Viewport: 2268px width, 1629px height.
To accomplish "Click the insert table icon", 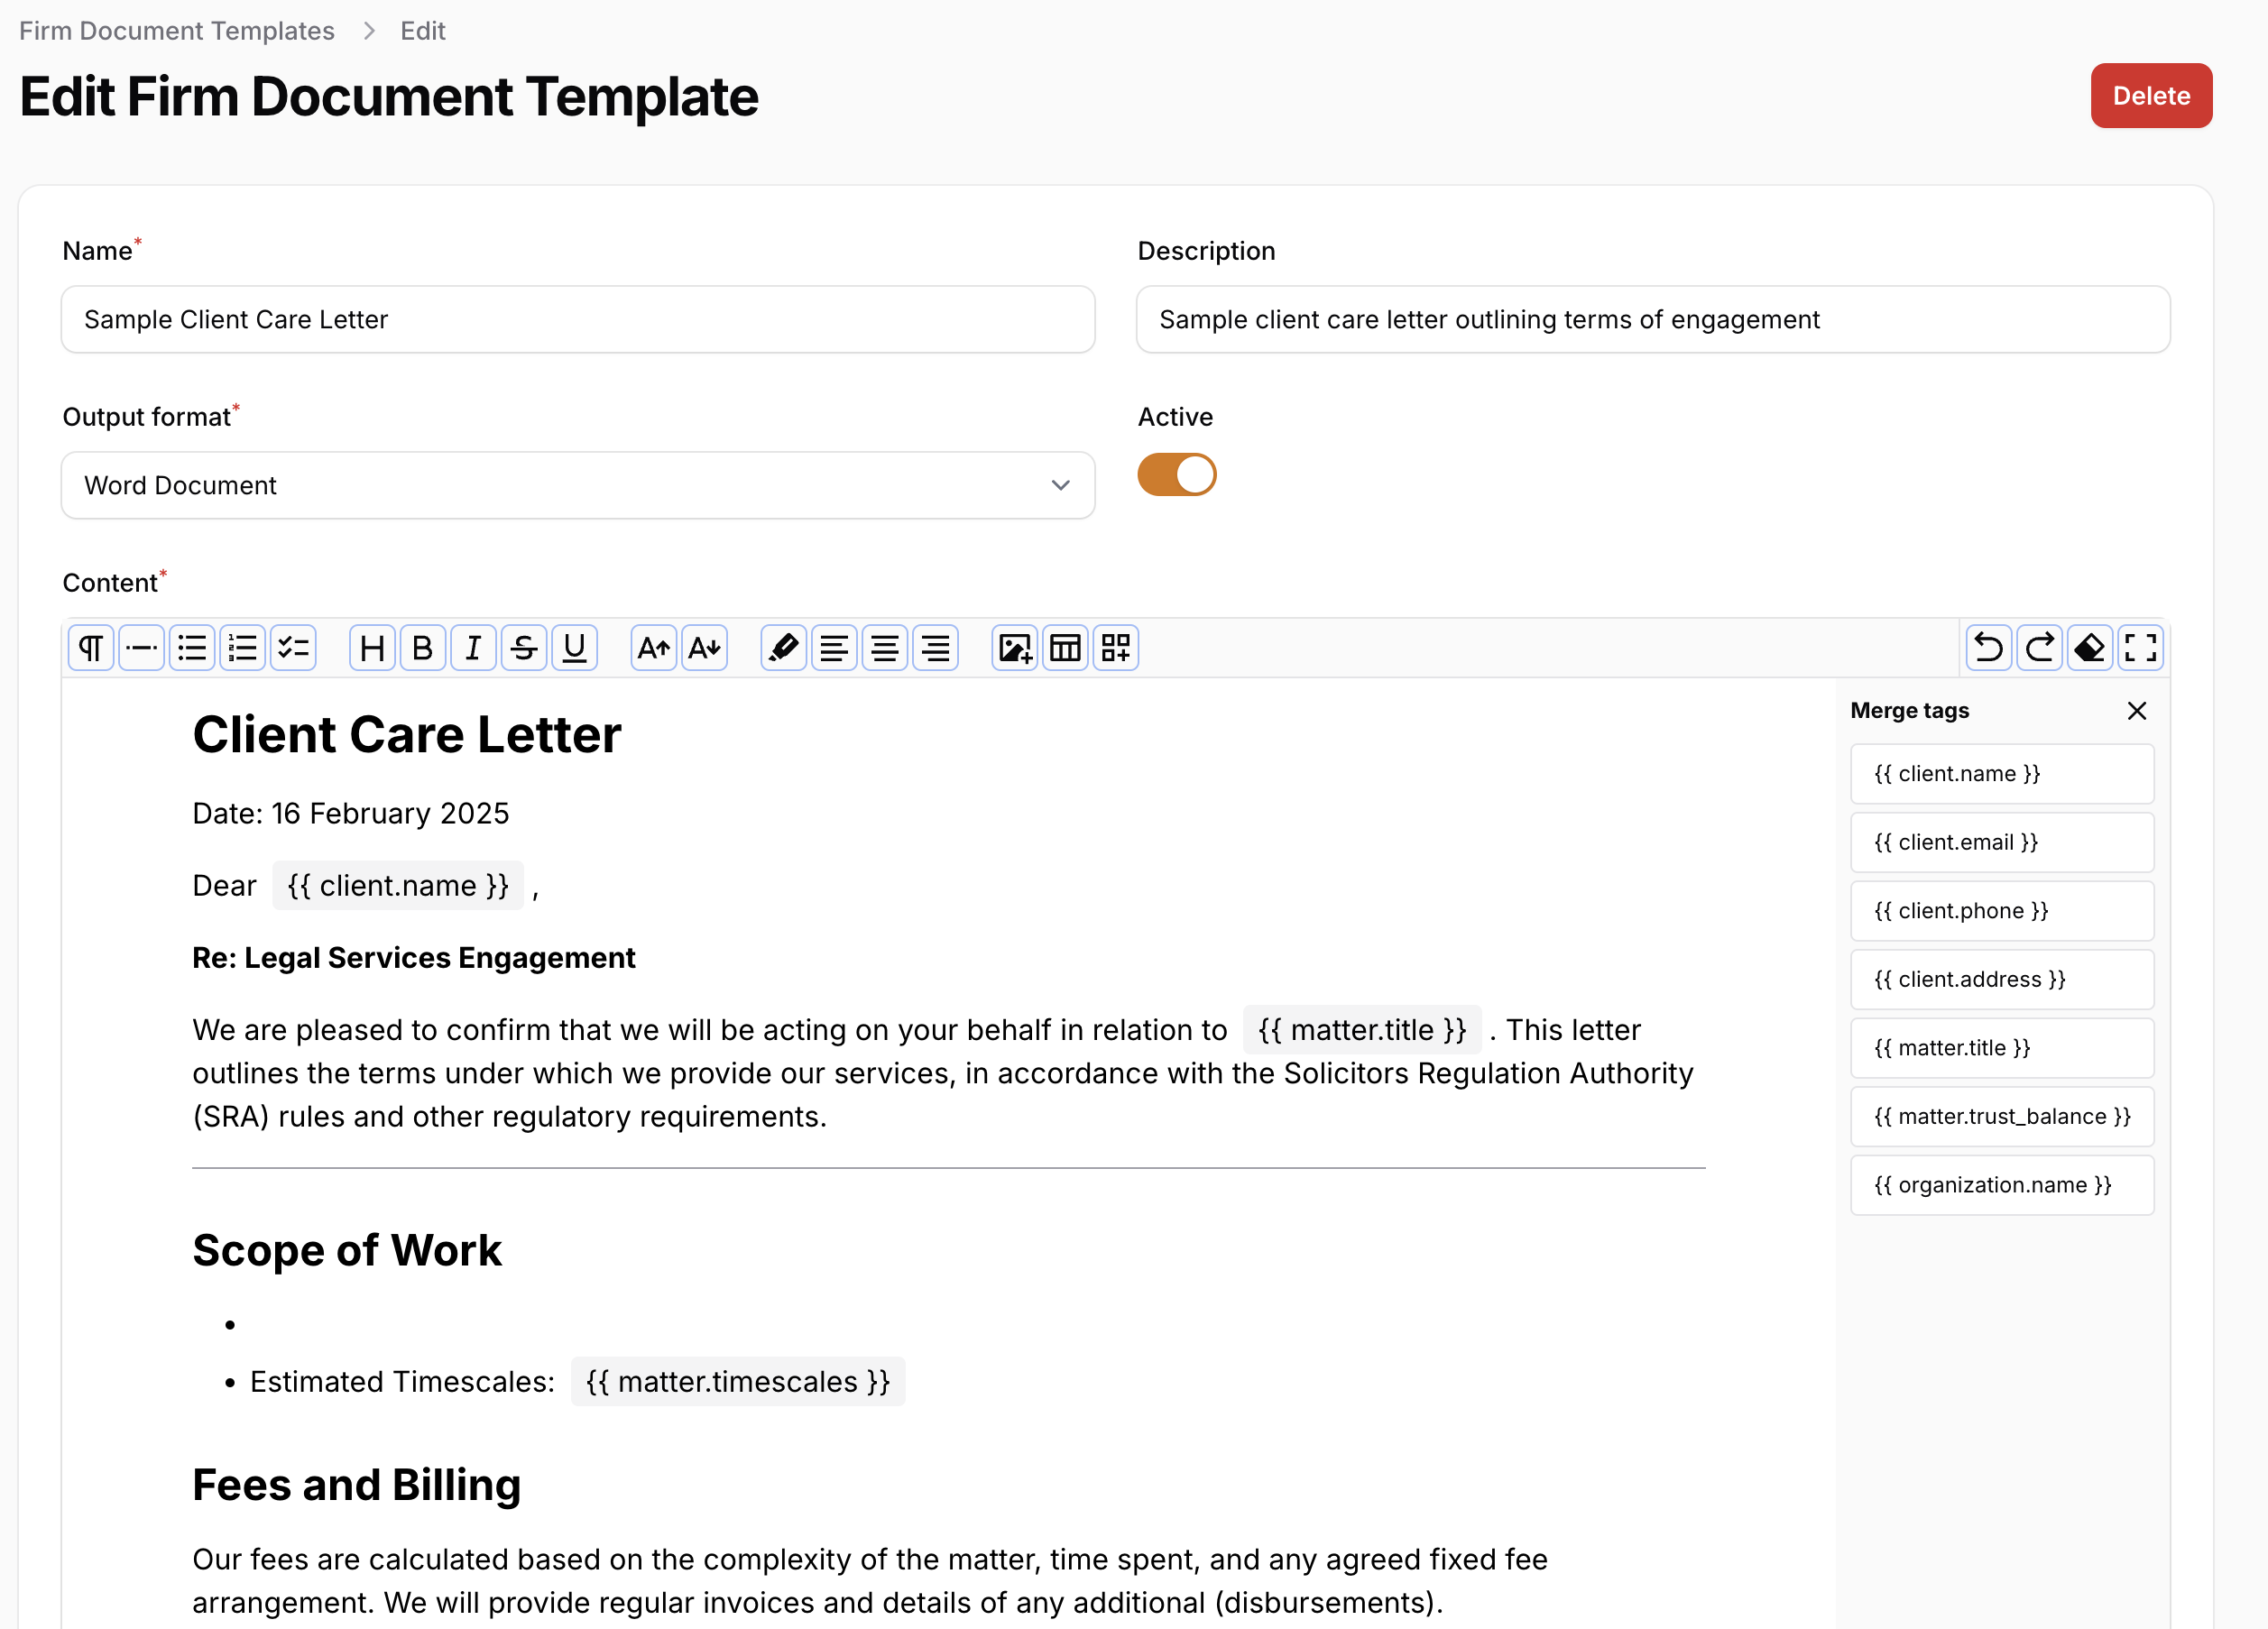I will tap(1064, 647).
